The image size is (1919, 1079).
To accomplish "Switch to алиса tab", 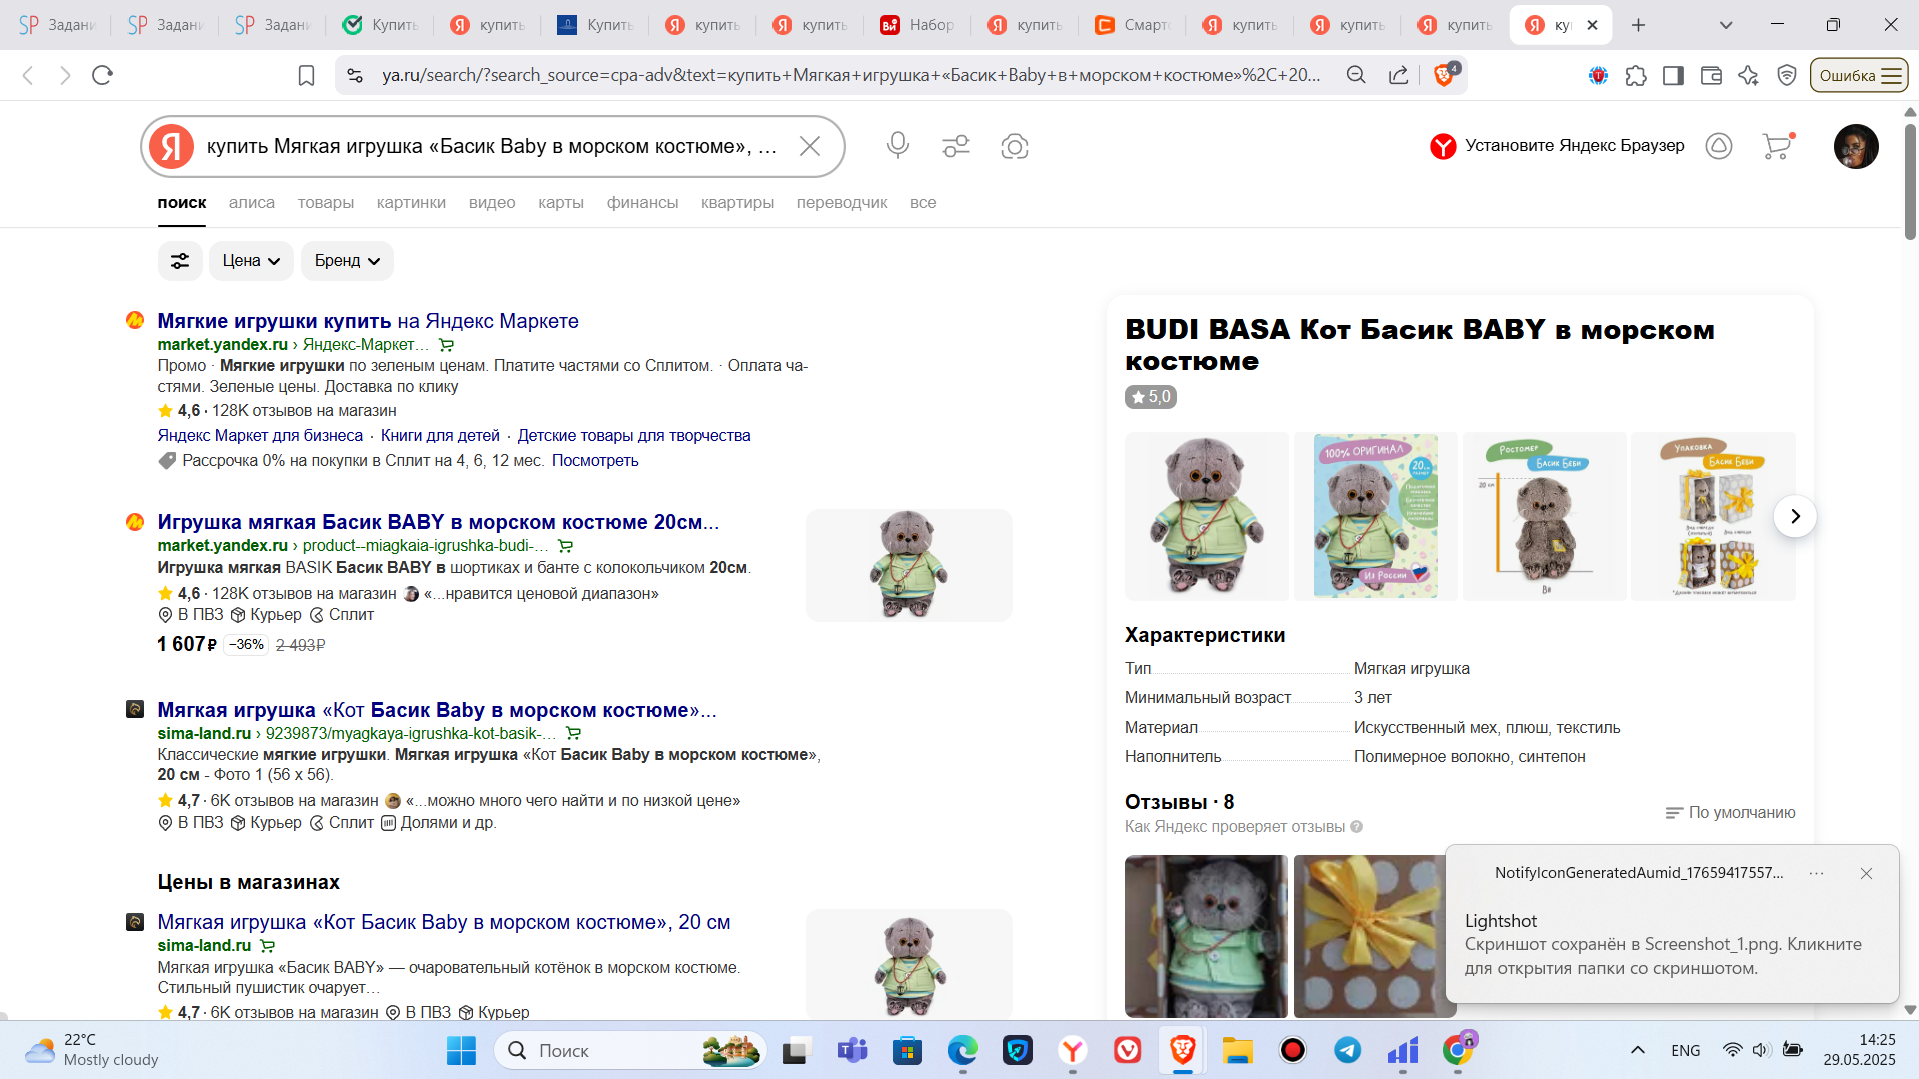I will pos(252,203).
